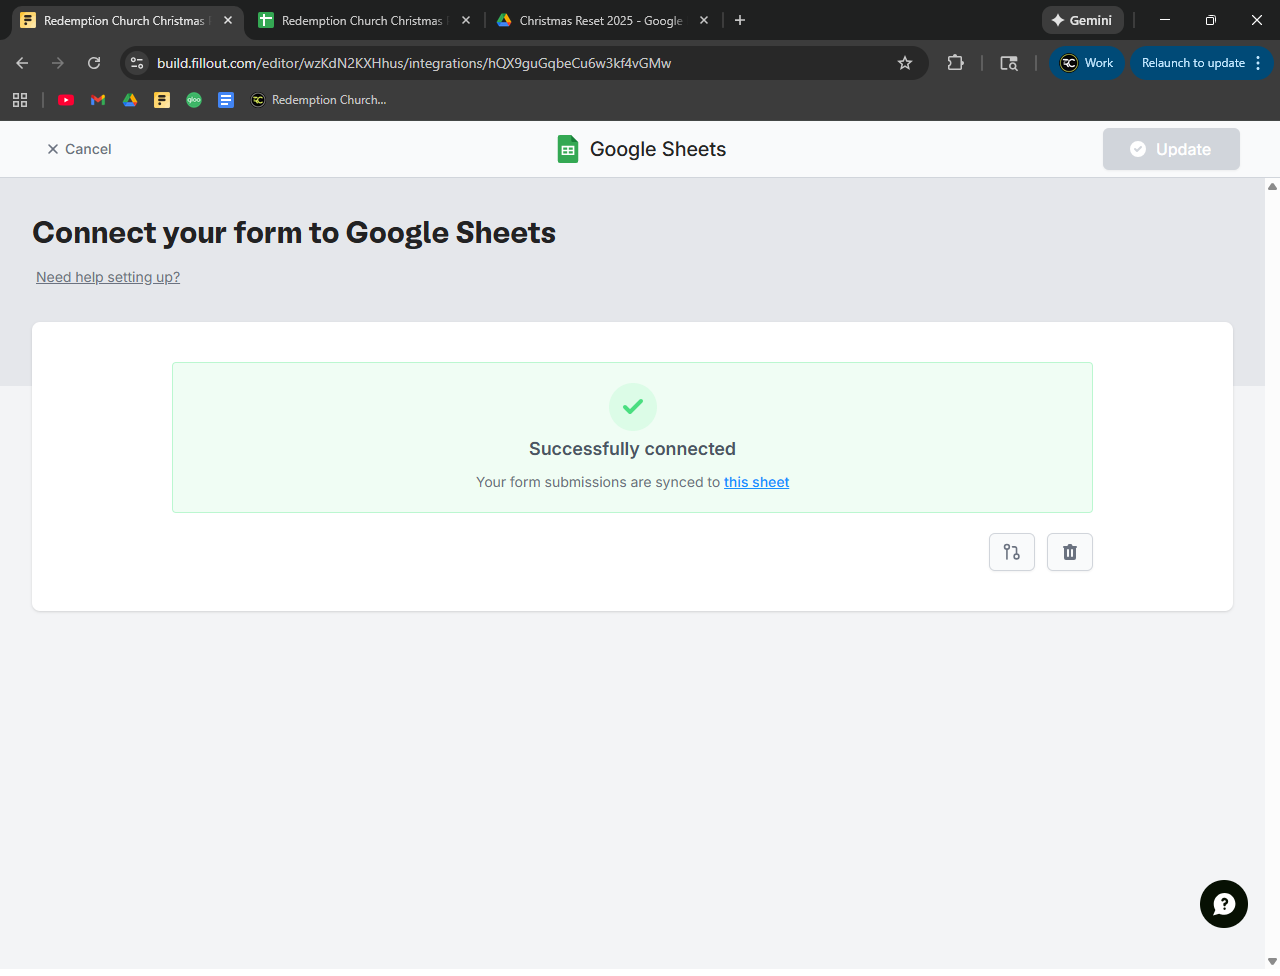The height and width of the screenshot is (976, 1280).
Task: Bookmark this page with the star icon
Action: tap(905, 63)
